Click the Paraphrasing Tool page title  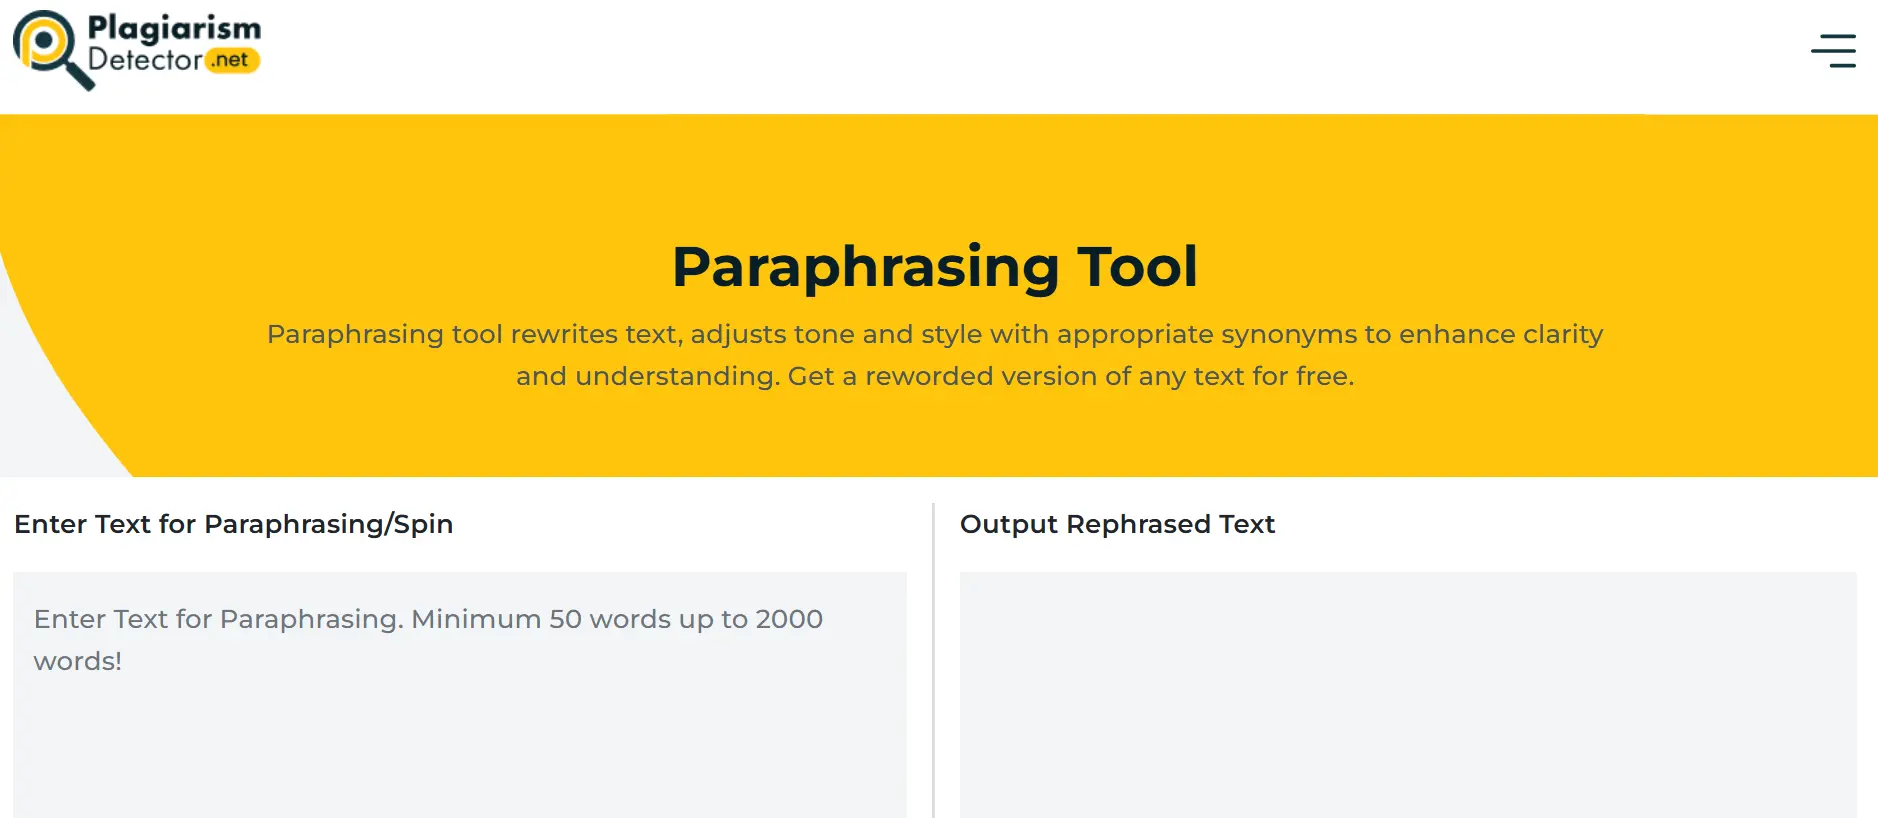[937, 265]
